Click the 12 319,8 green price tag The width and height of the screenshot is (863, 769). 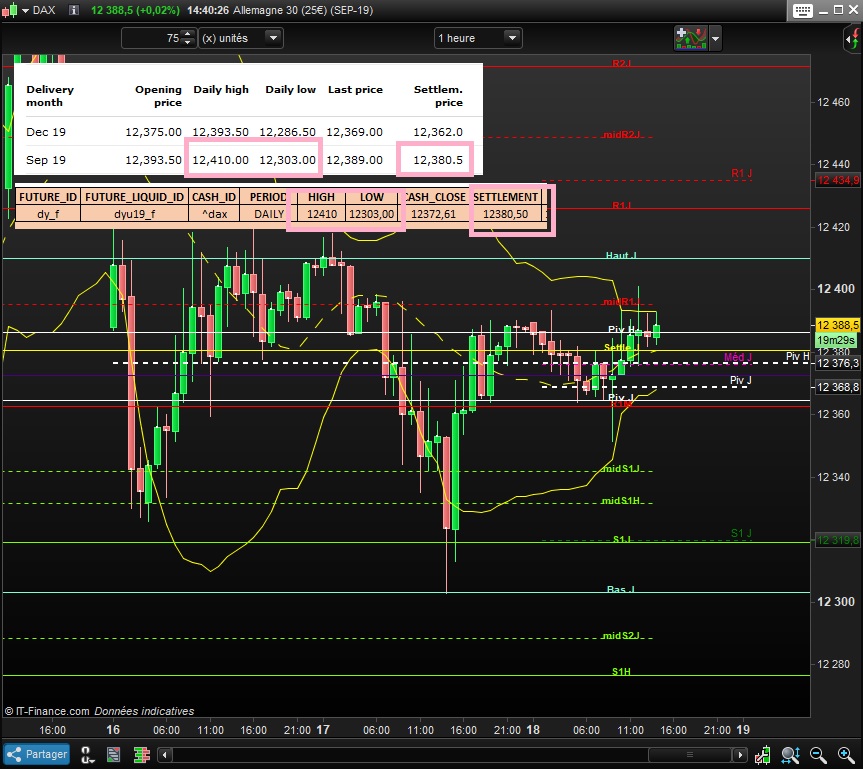coord(837,540)
